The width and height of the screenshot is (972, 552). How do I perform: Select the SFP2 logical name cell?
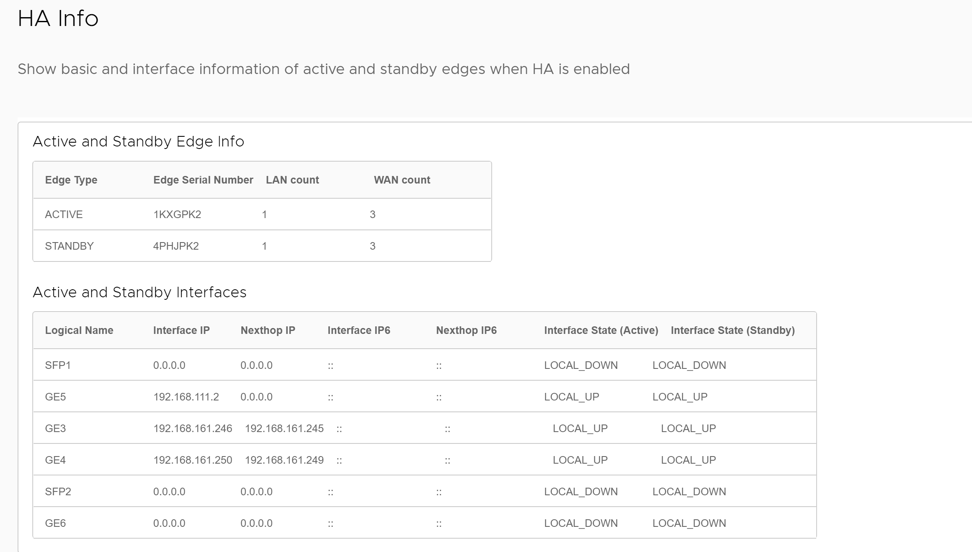tap(58, 492)
